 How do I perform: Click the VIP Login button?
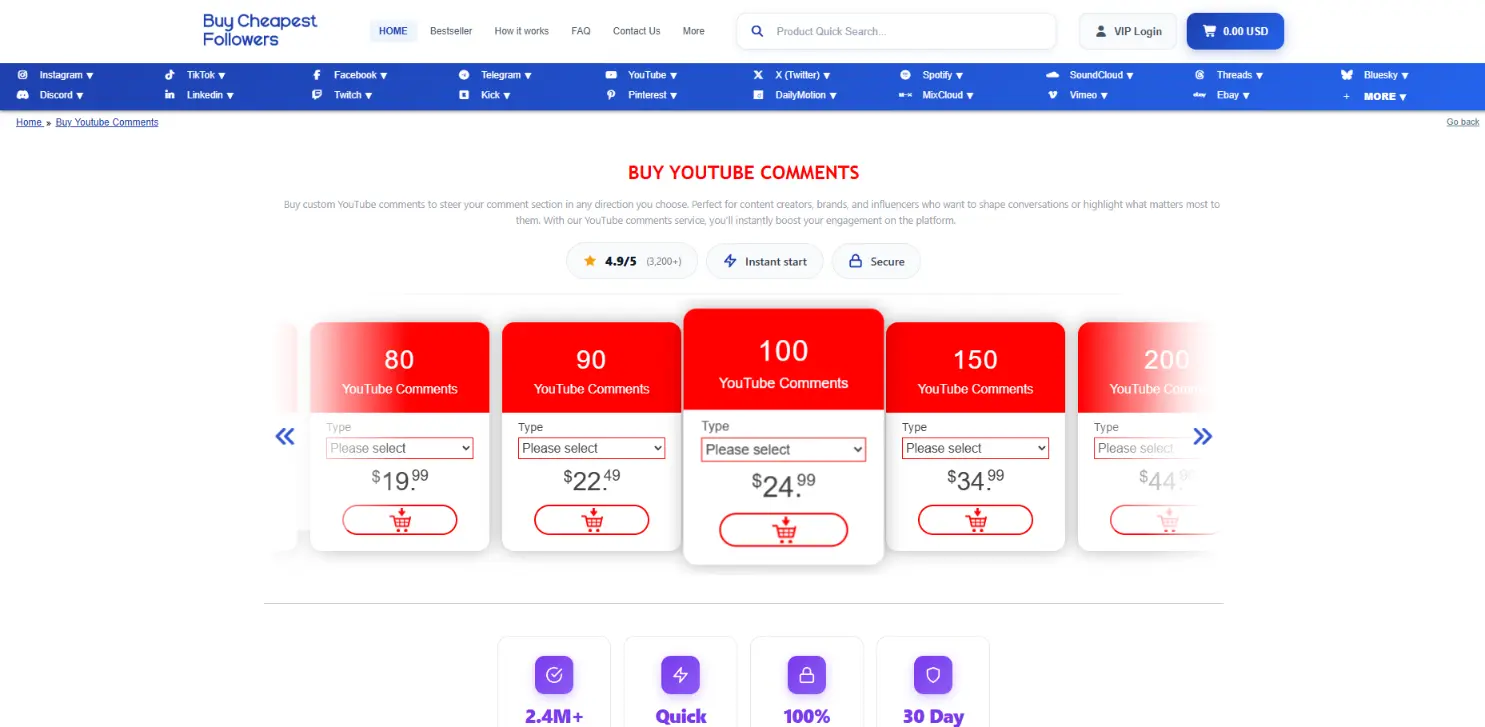pyautogui.click(x=1128, y=31)
